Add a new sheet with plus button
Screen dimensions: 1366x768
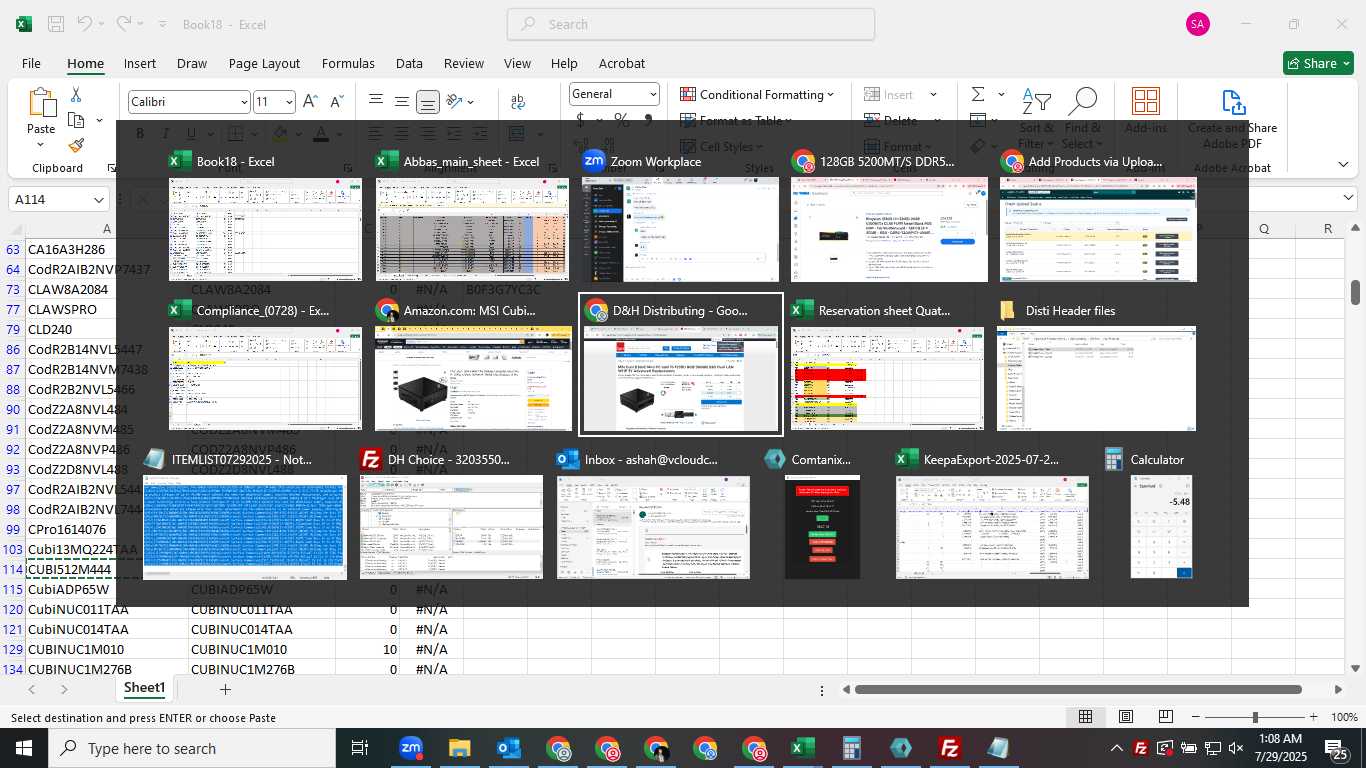(225, 689)
